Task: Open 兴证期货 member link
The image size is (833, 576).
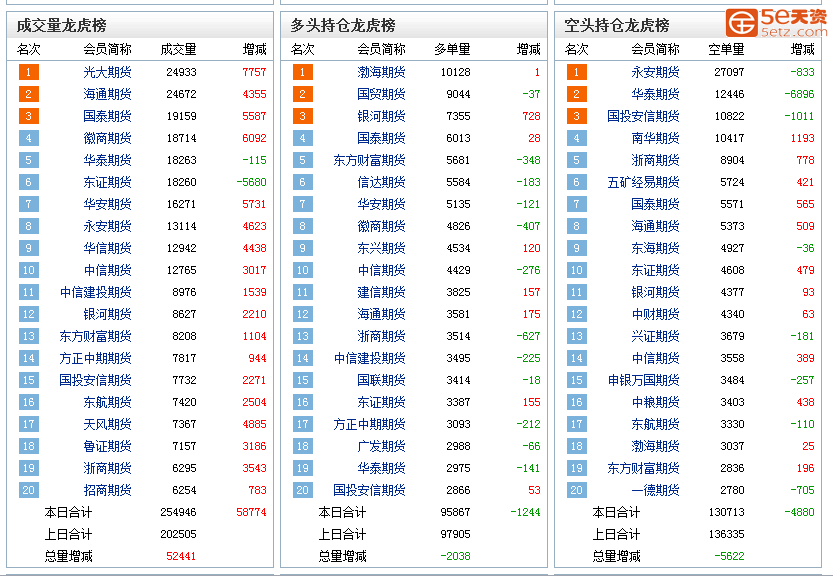Action: click(x=656, y=336)
